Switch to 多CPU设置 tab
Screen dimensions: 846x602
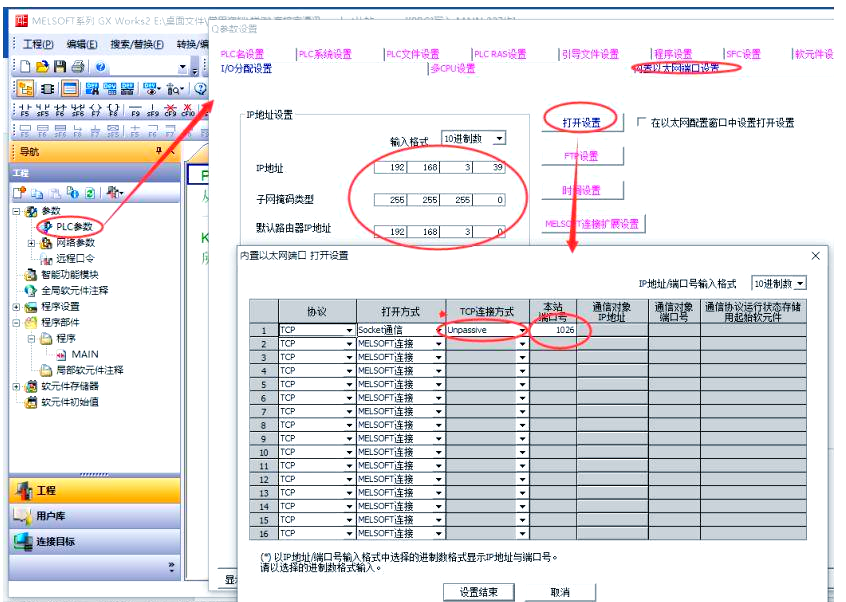click(x=453, y=69)
